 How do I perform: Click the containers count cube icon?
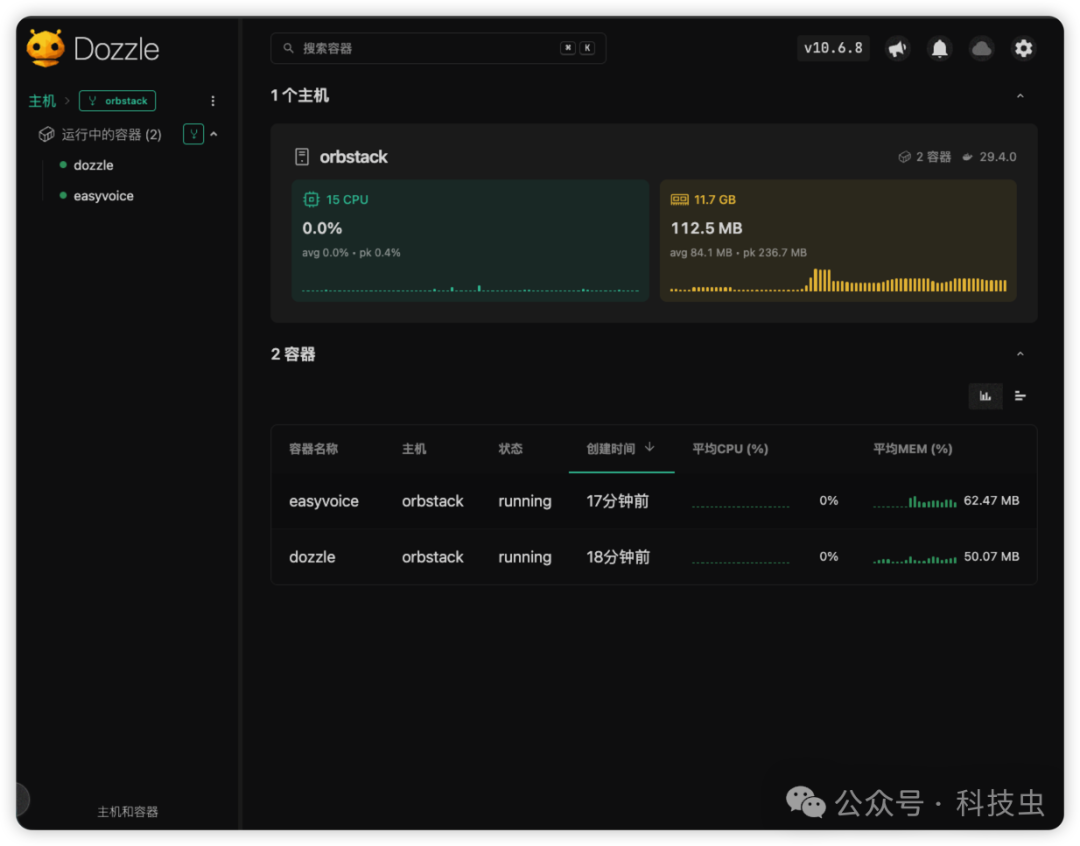[x=904, y=157]
